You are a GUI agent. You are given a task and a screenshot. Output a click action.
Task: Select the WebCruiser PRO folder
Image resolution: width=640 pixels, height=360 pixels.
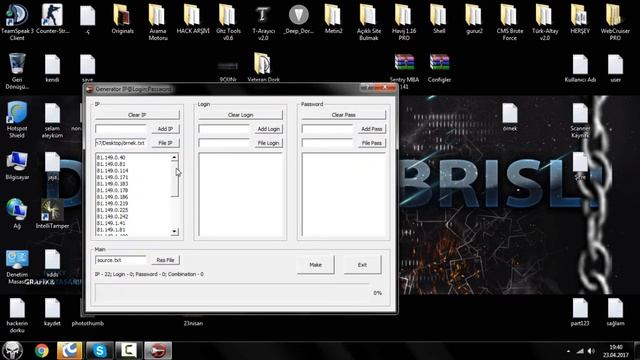tap(615, 21)
